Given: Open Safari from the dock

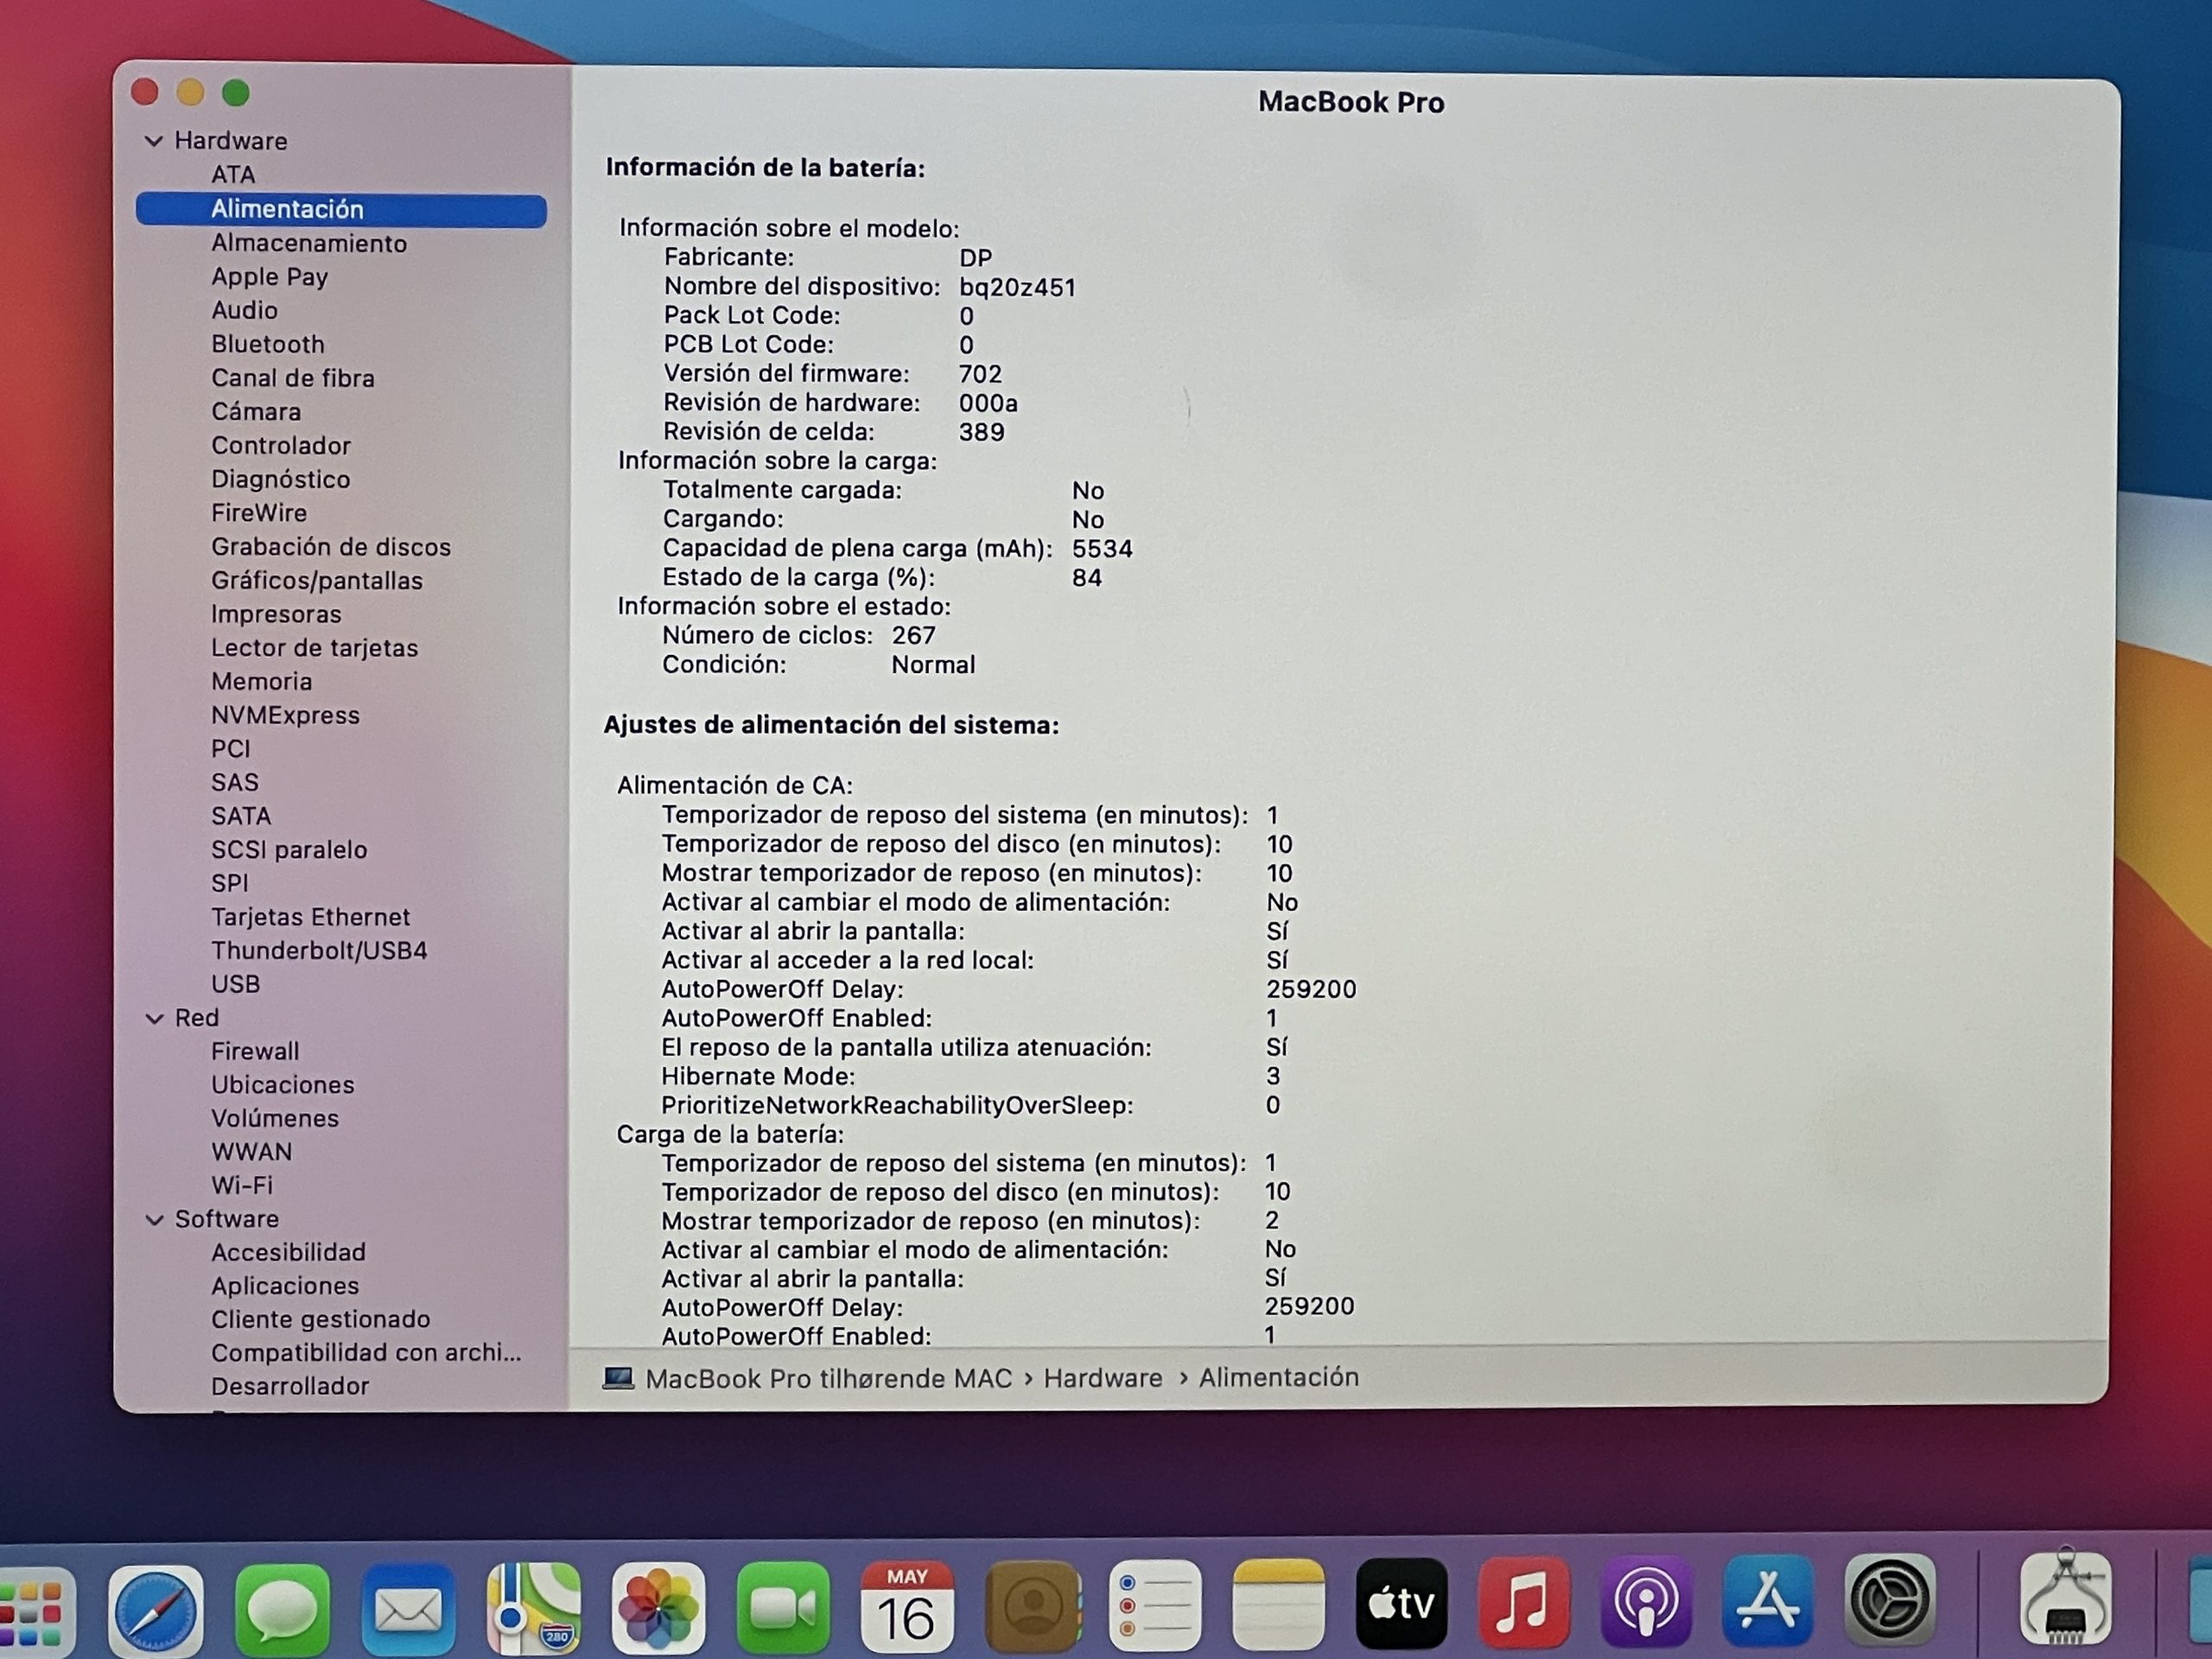Looking at the screenshot, I should 155,1608.
